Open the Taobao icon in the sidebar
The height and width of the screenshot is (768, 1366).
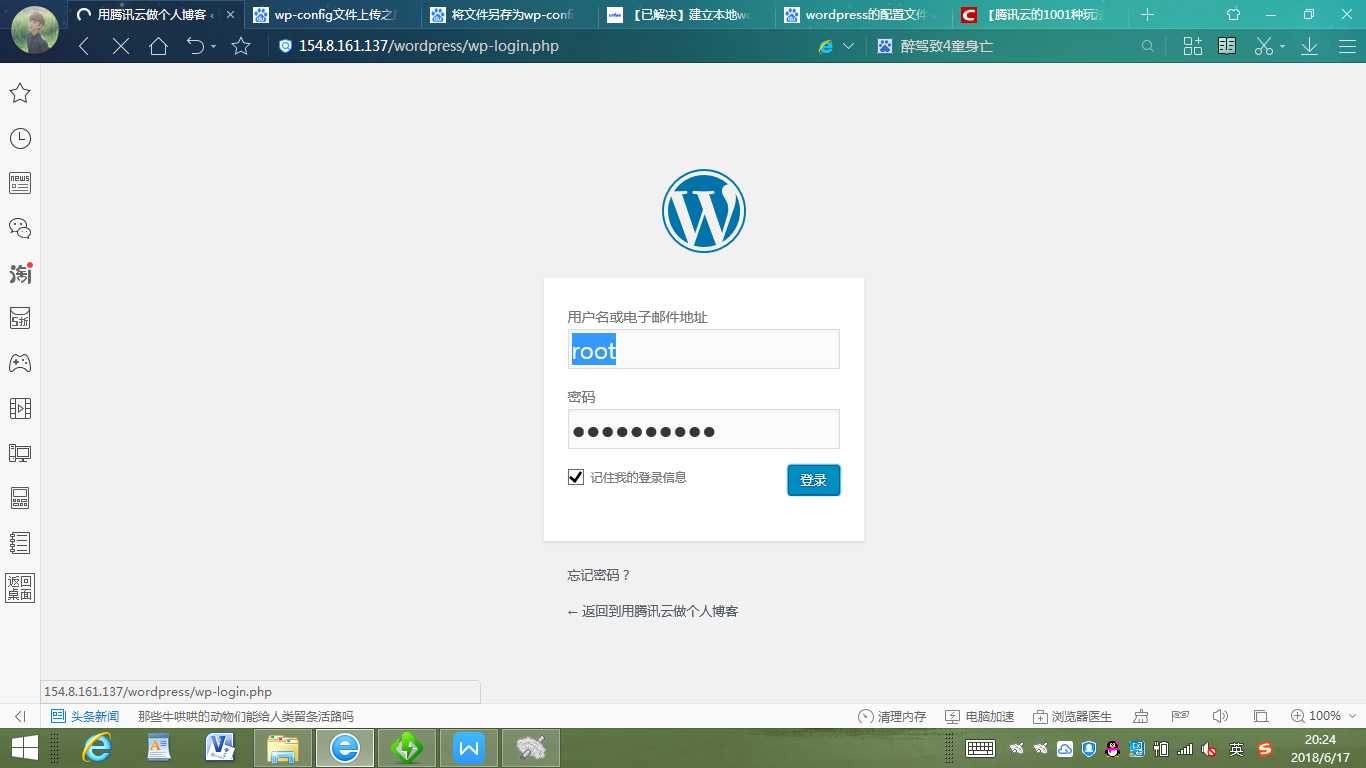tap(20, 273)
